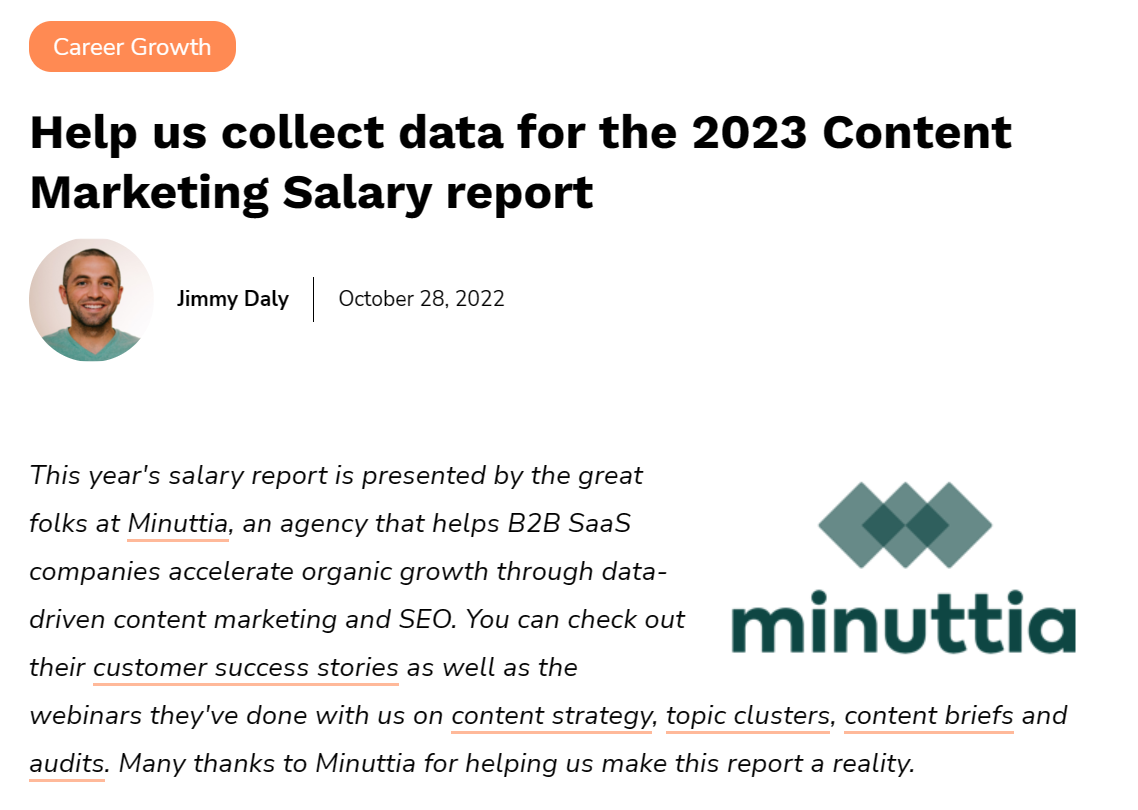Screen dimensions: 1138x810
Task: Click the divider between author and date
Action: (313, 299)
